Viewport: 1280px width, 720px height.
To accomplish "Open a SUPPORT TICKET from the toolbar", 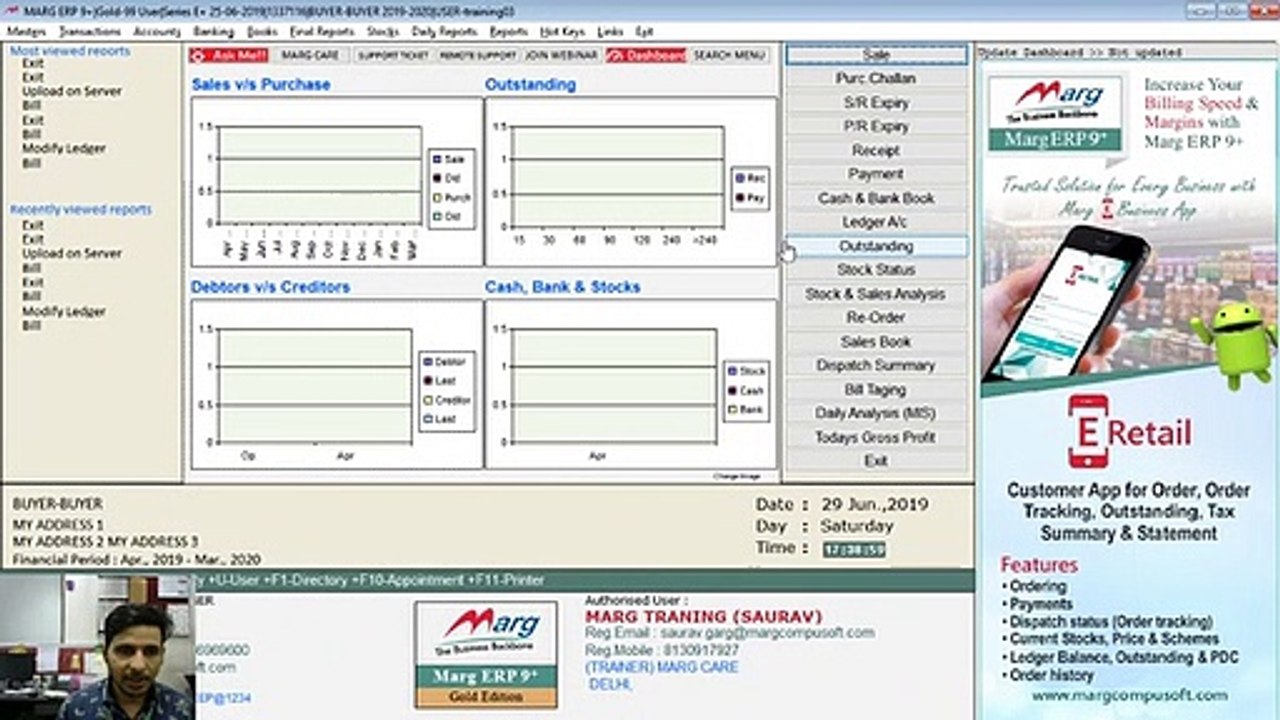I will [392, 56].
